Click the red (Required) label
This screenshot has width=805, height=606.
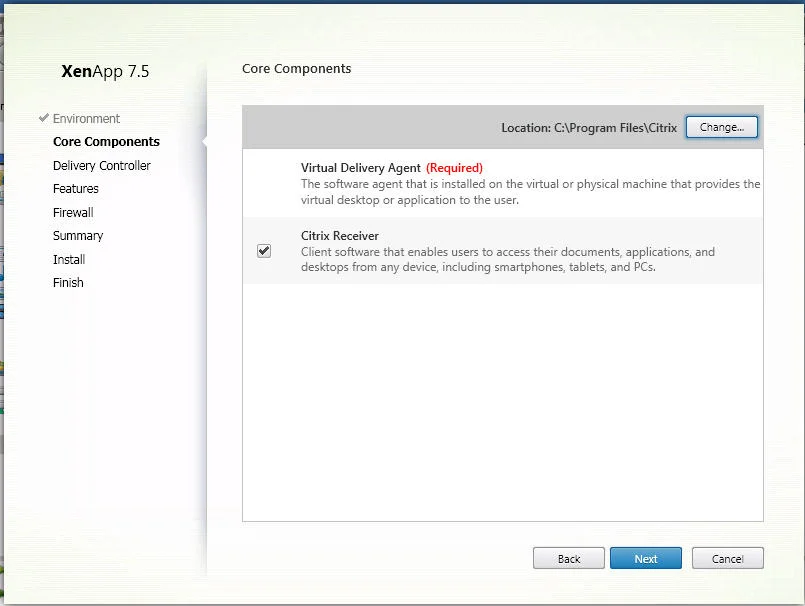point(454,168)
